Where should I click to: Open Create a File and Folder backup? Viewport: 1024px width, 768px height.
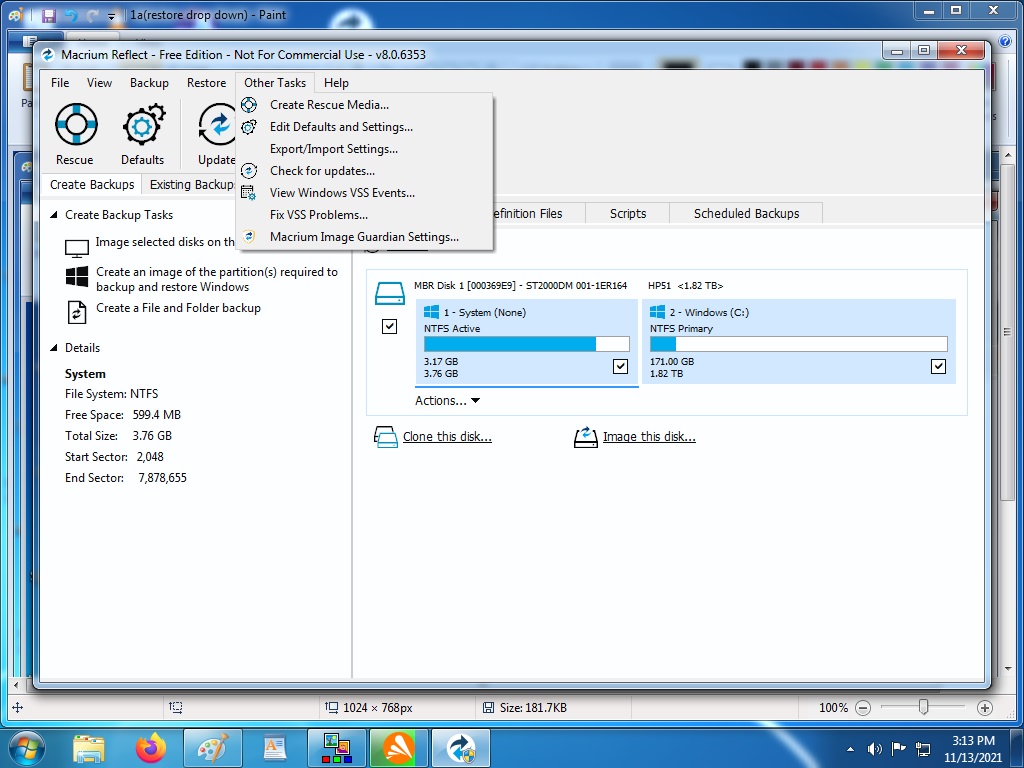click(178, 308)
